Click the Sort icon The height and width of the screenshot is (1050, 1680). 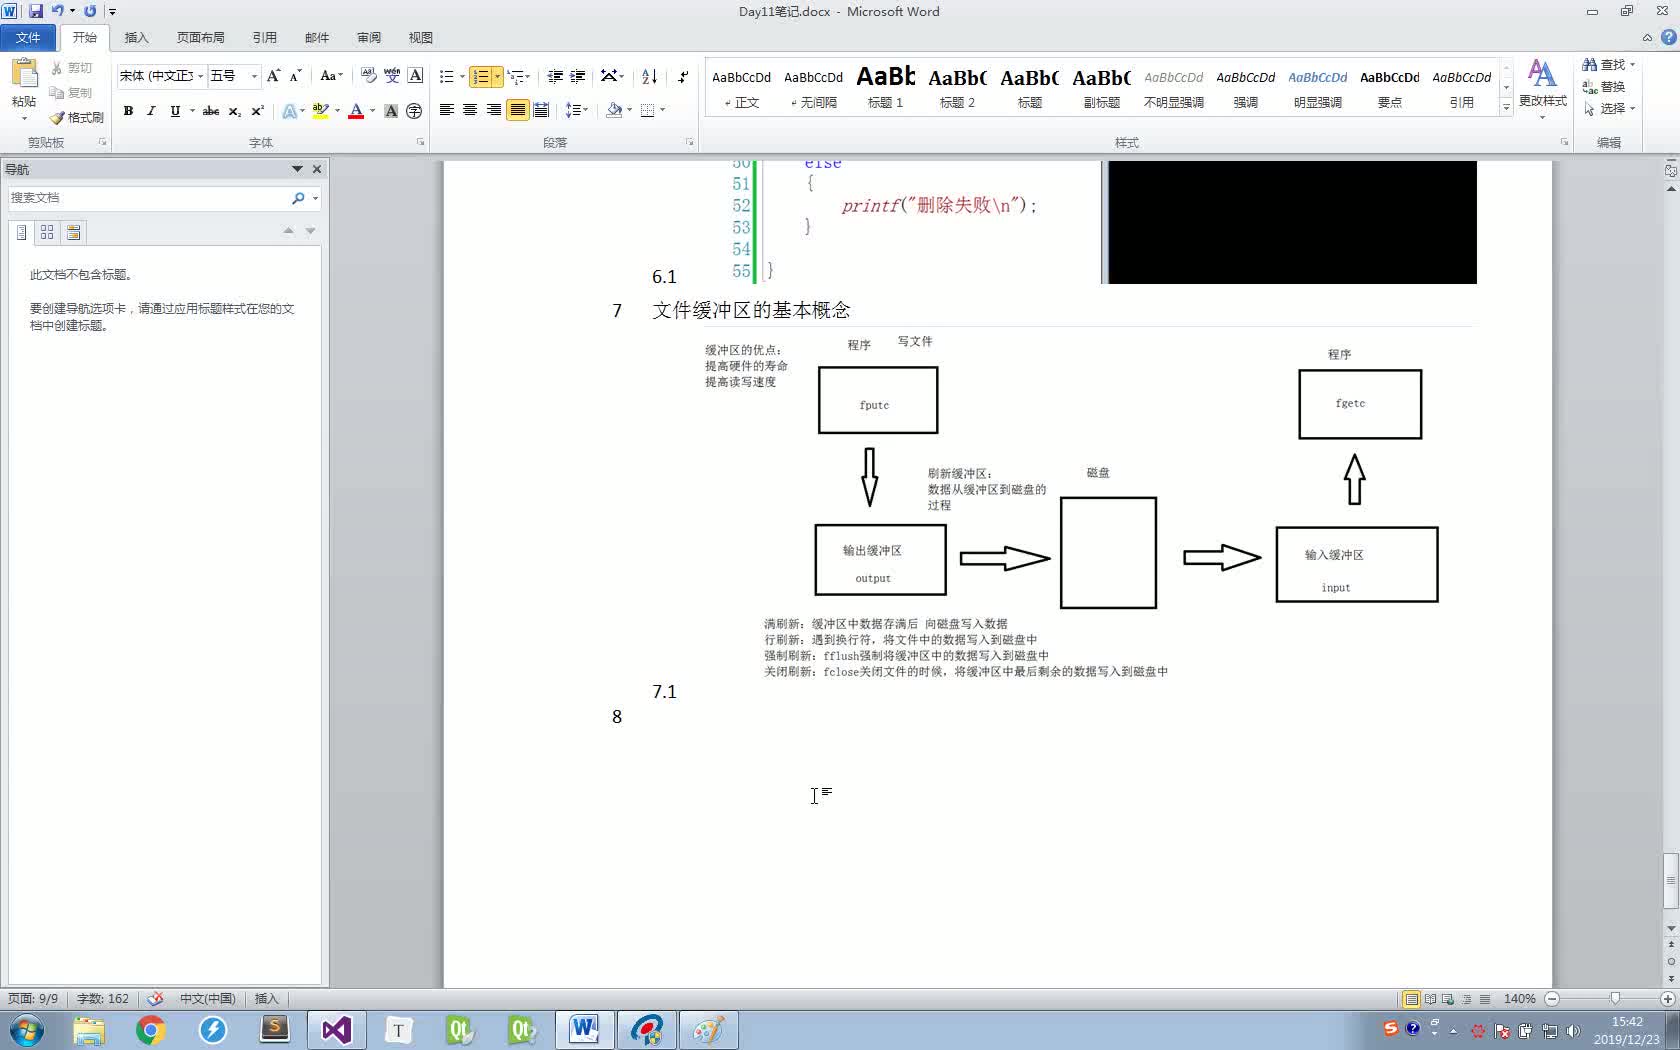click(649, 76)
